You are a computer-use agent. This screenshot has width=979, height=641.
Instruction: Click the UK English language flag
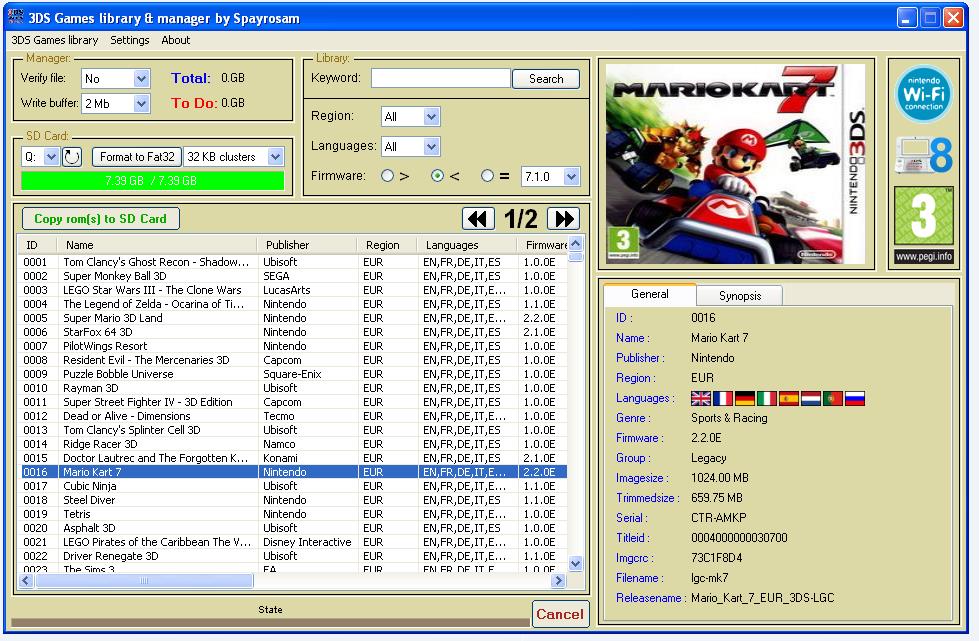(x=701, y=398)
